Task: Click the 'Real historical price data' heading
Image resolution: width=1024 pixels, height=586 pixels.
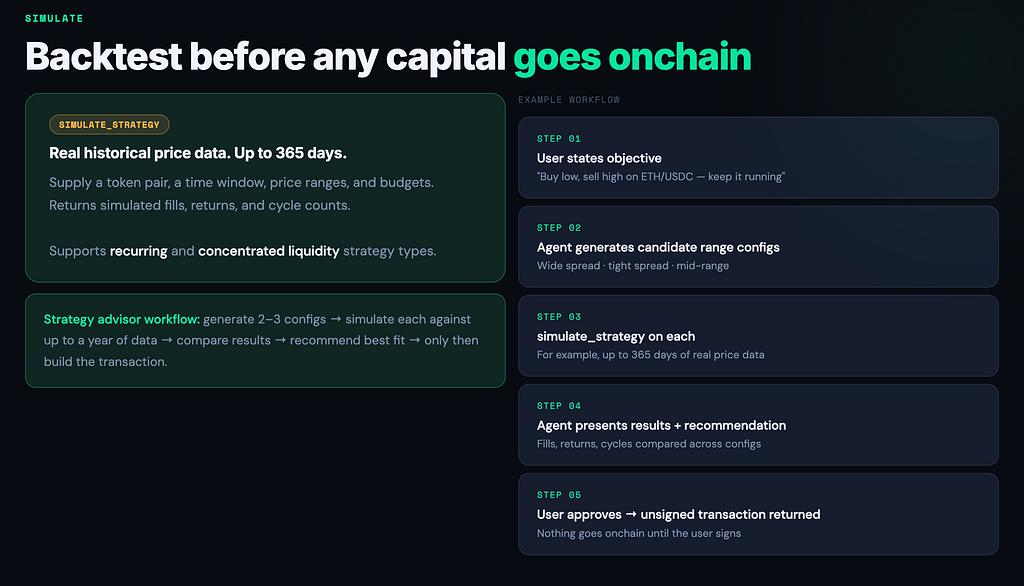Action: pos(198,153)
